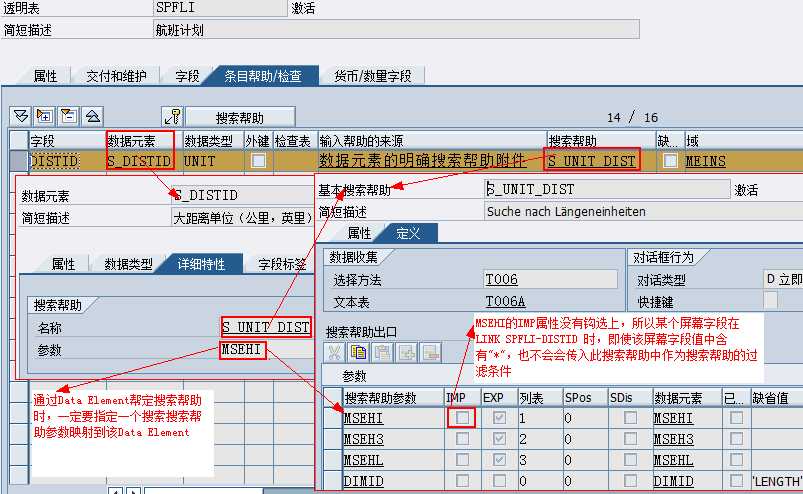Click the upward double-triangle icon in the field toolbar
The width and height of the screenshot is (803, 494).
click(x=92, y=116)
